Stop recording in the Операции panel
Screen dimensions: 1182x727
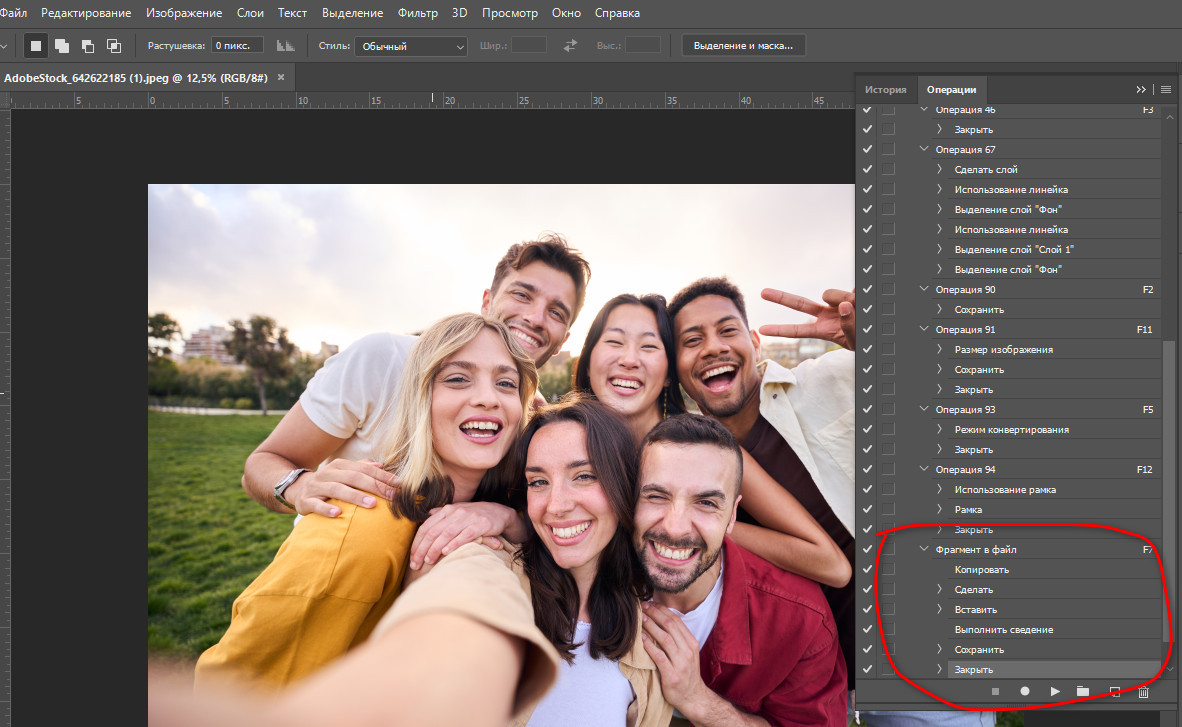click(995, 692)
